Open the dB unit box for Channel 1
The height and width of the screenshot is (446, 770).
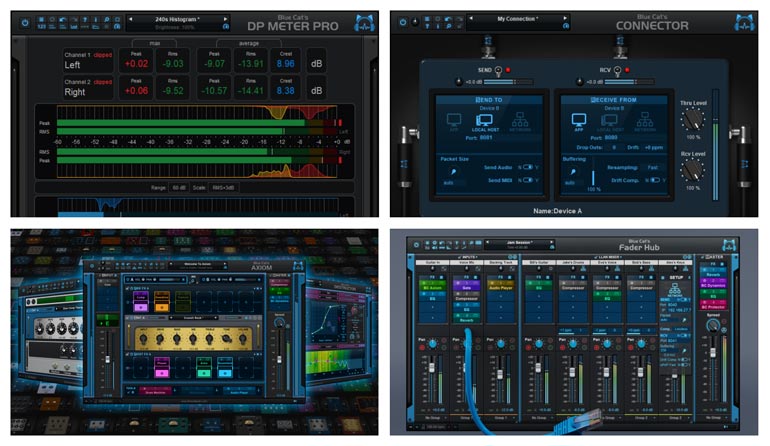[316, 61]
